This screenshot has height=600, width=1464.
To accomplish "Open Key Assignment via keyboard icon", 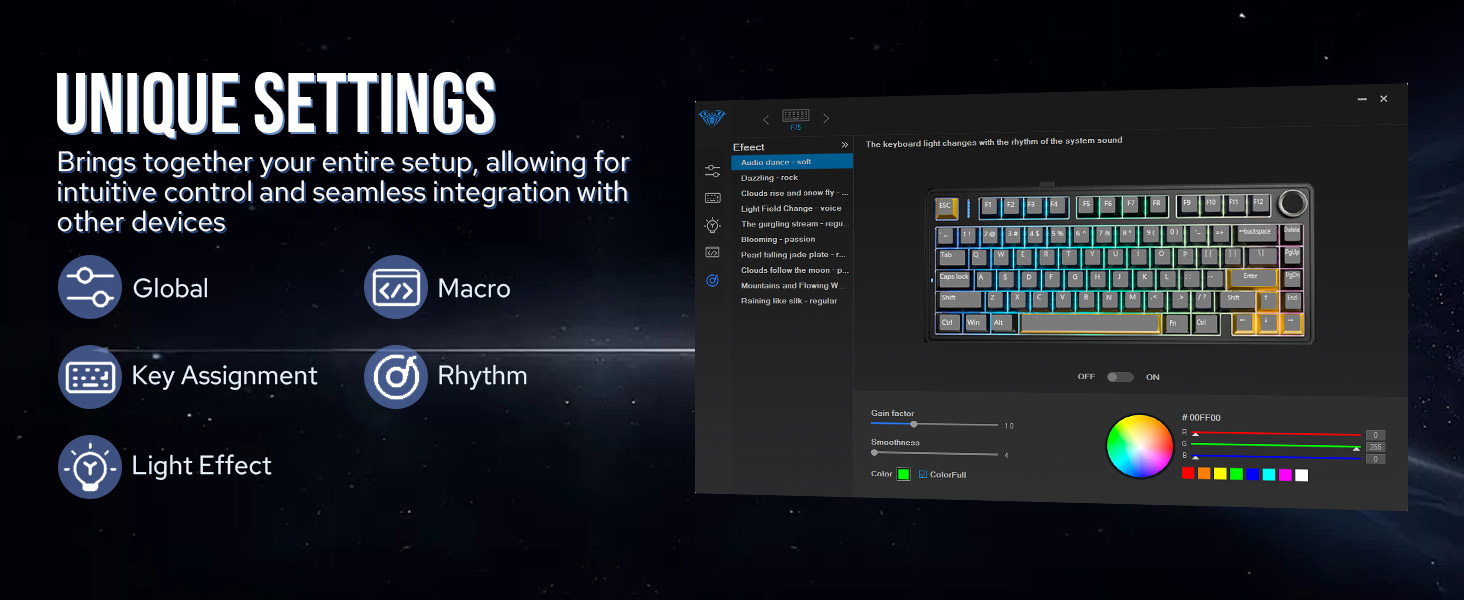I will (x=713, y=197).
